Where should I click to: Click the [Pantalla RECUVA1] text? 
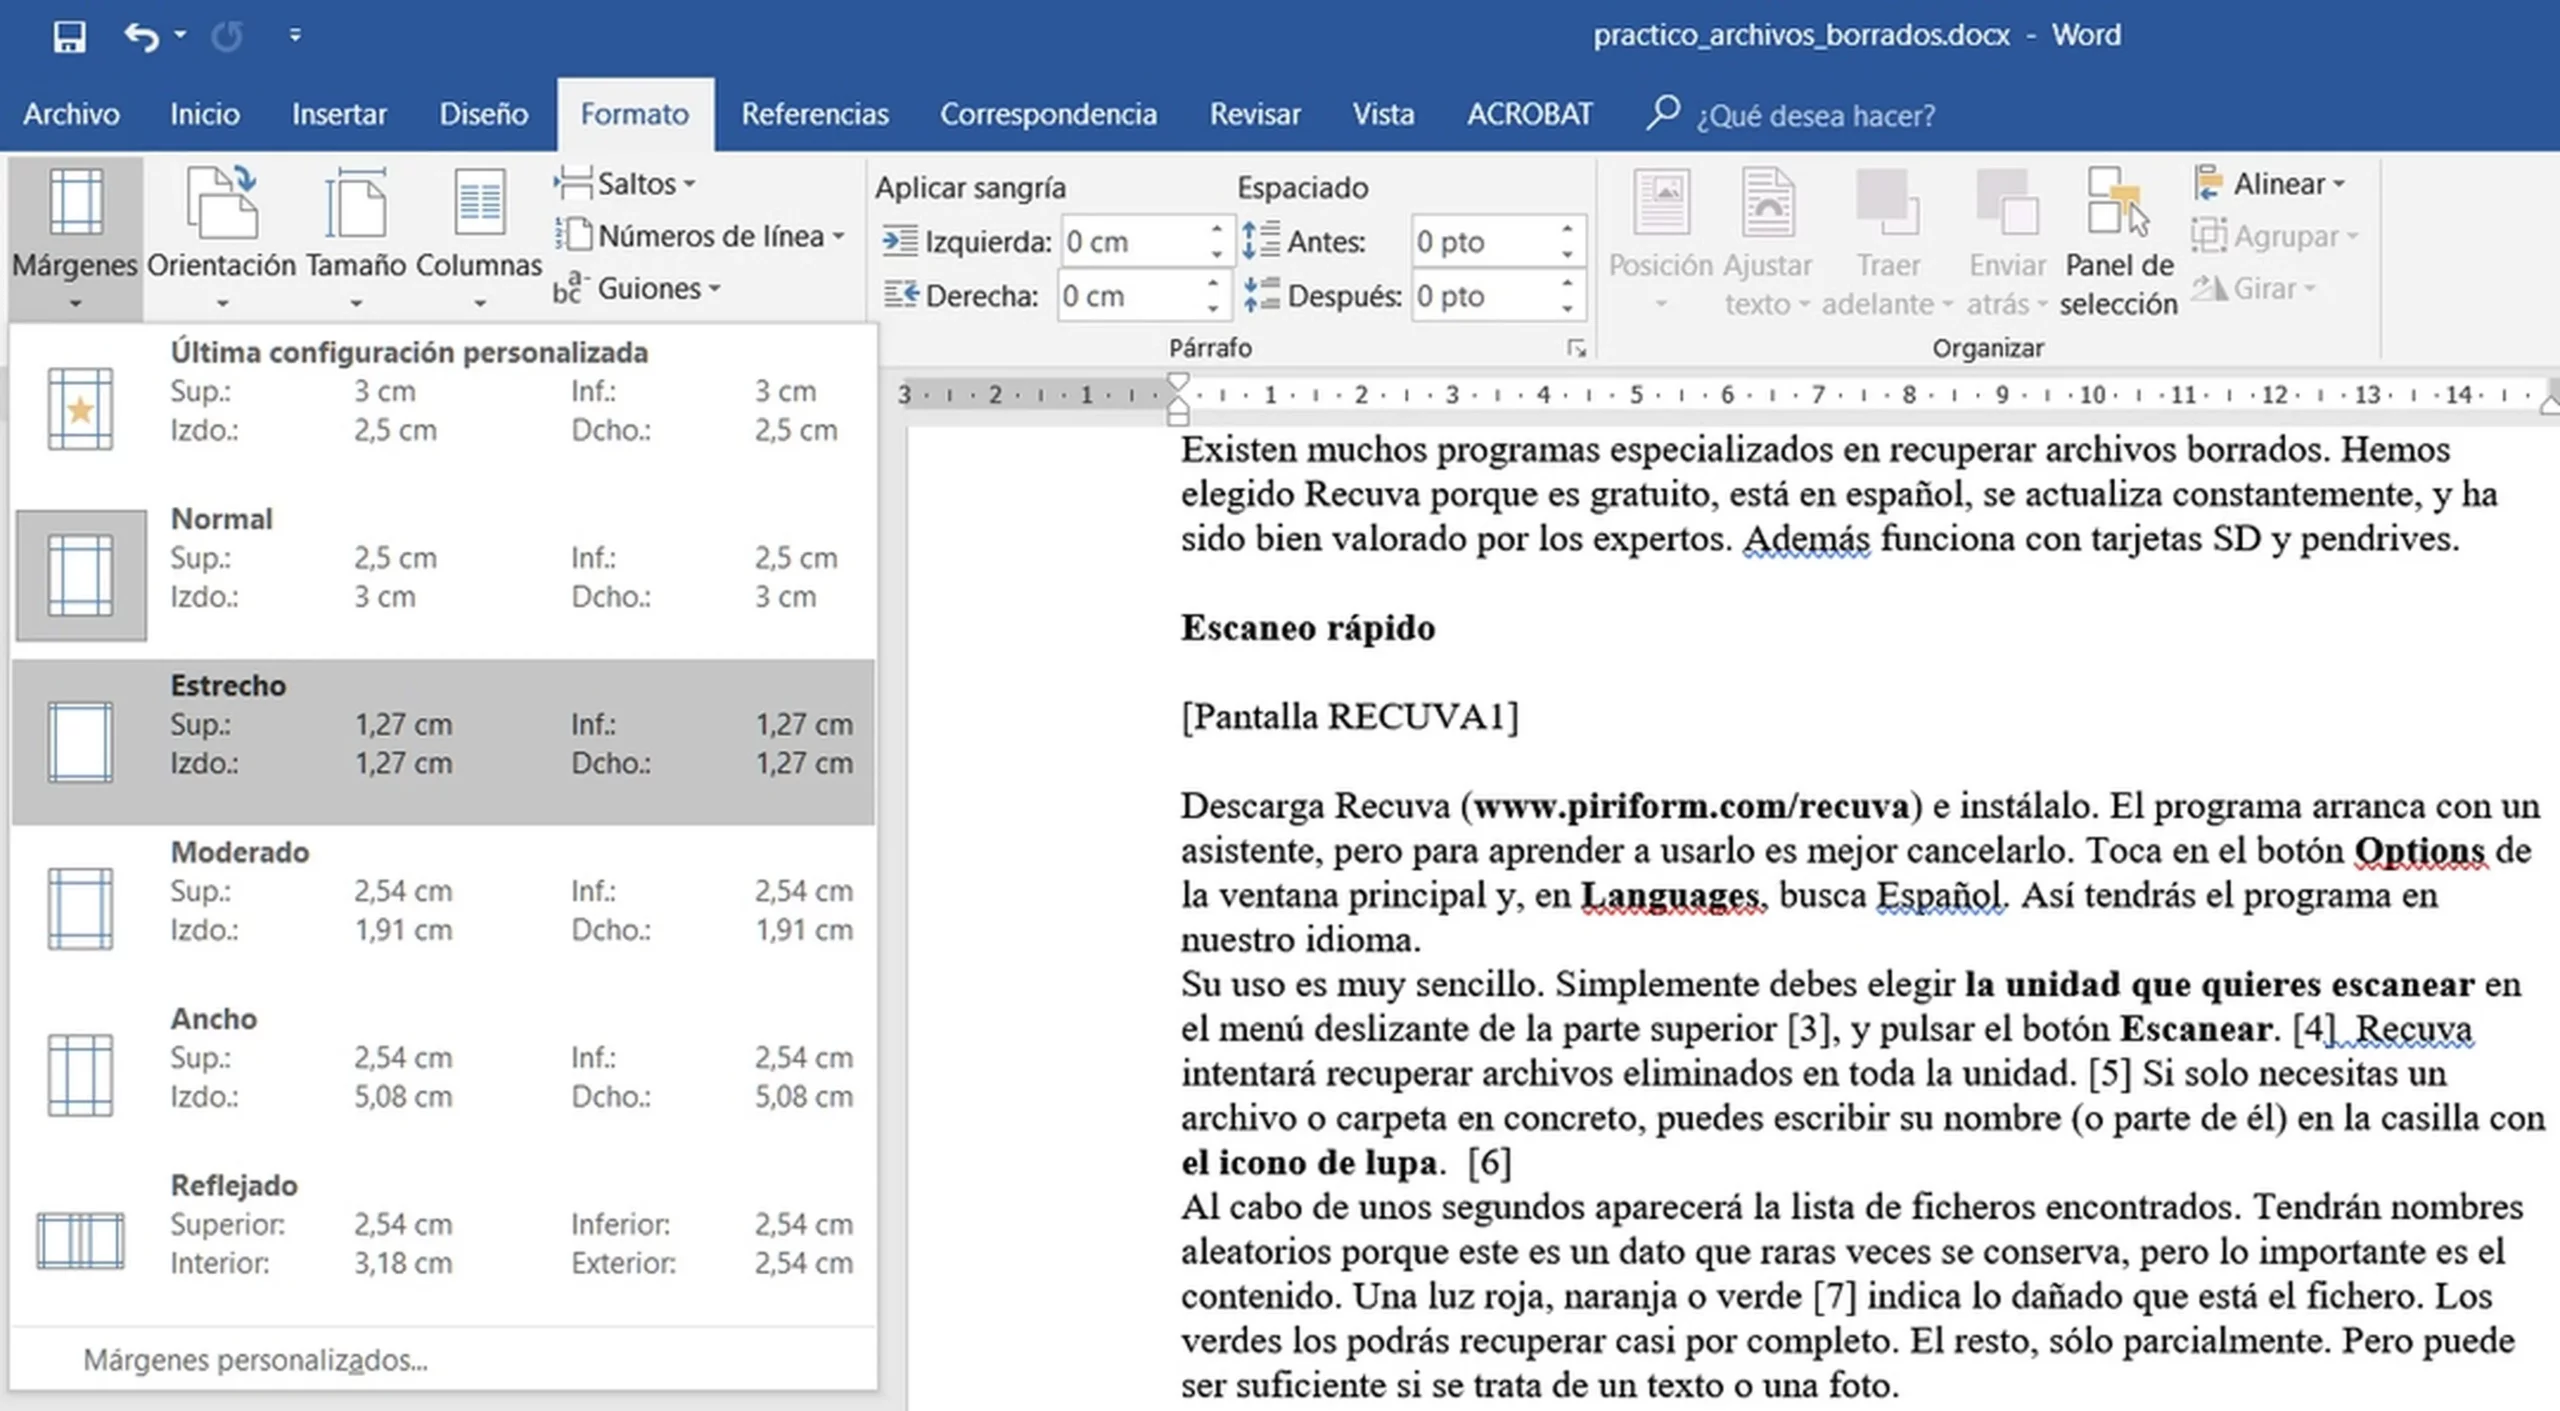(1349, 717)
